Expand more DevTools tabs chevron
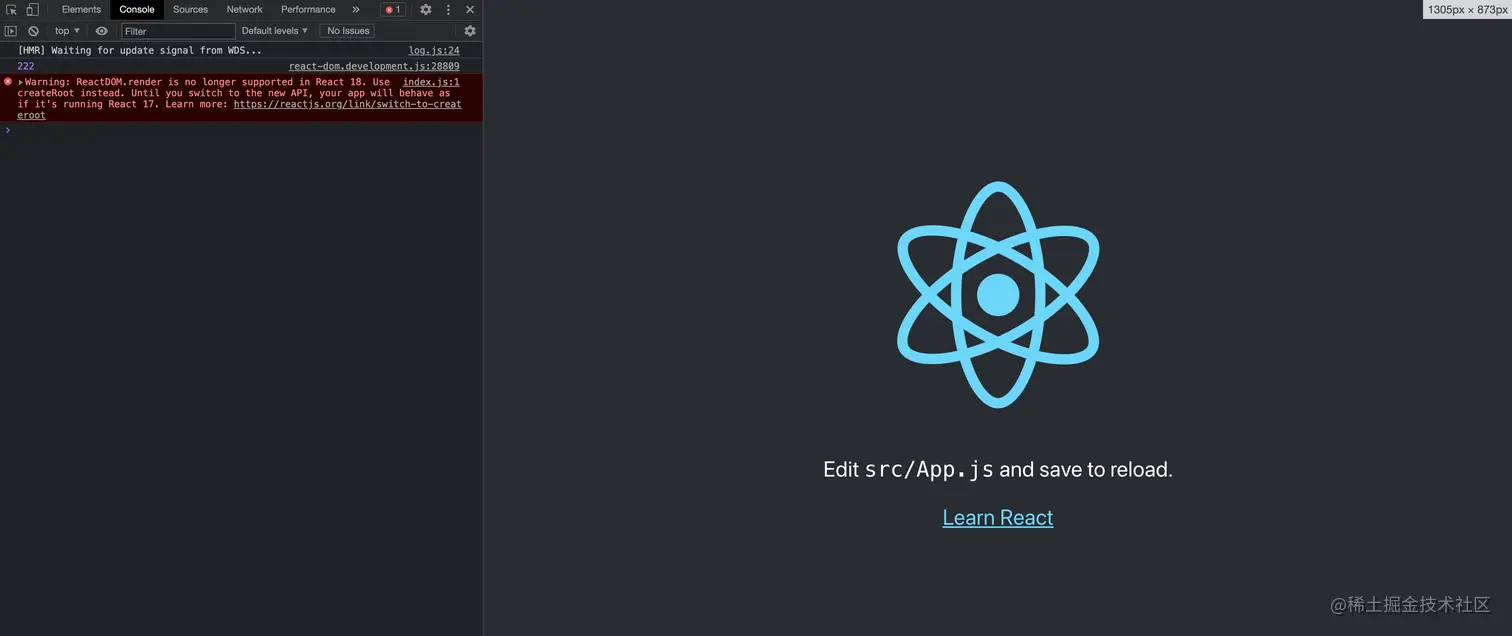Image resolution: width=1512 pixels, height=636 pixels. [356, 10]
